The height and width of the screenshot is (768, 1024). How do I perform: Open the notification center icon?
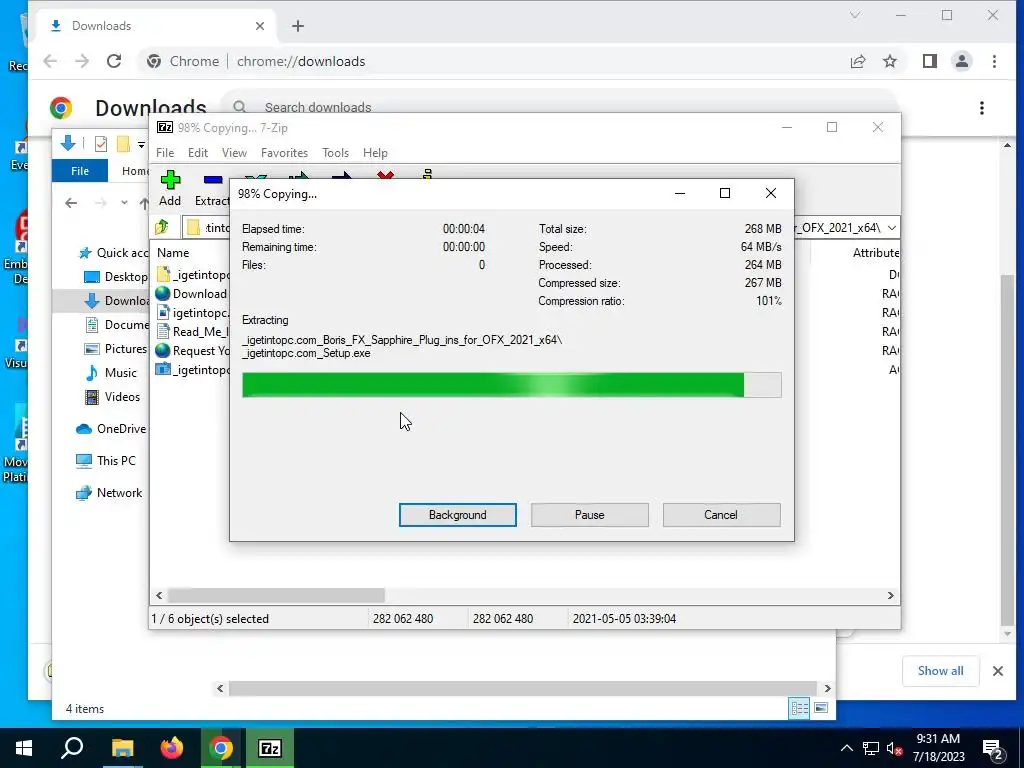[x=993, y=749]
